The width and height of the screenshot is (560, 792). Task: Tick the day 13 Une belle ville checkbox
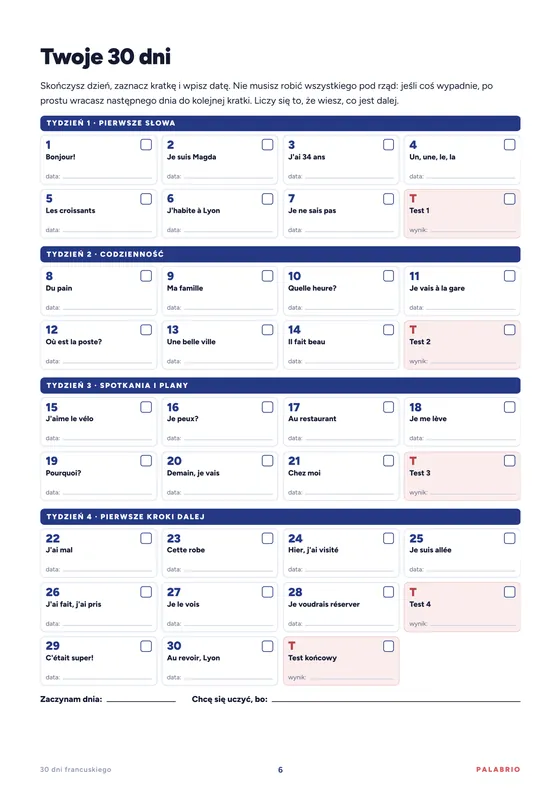click(267, 330)
